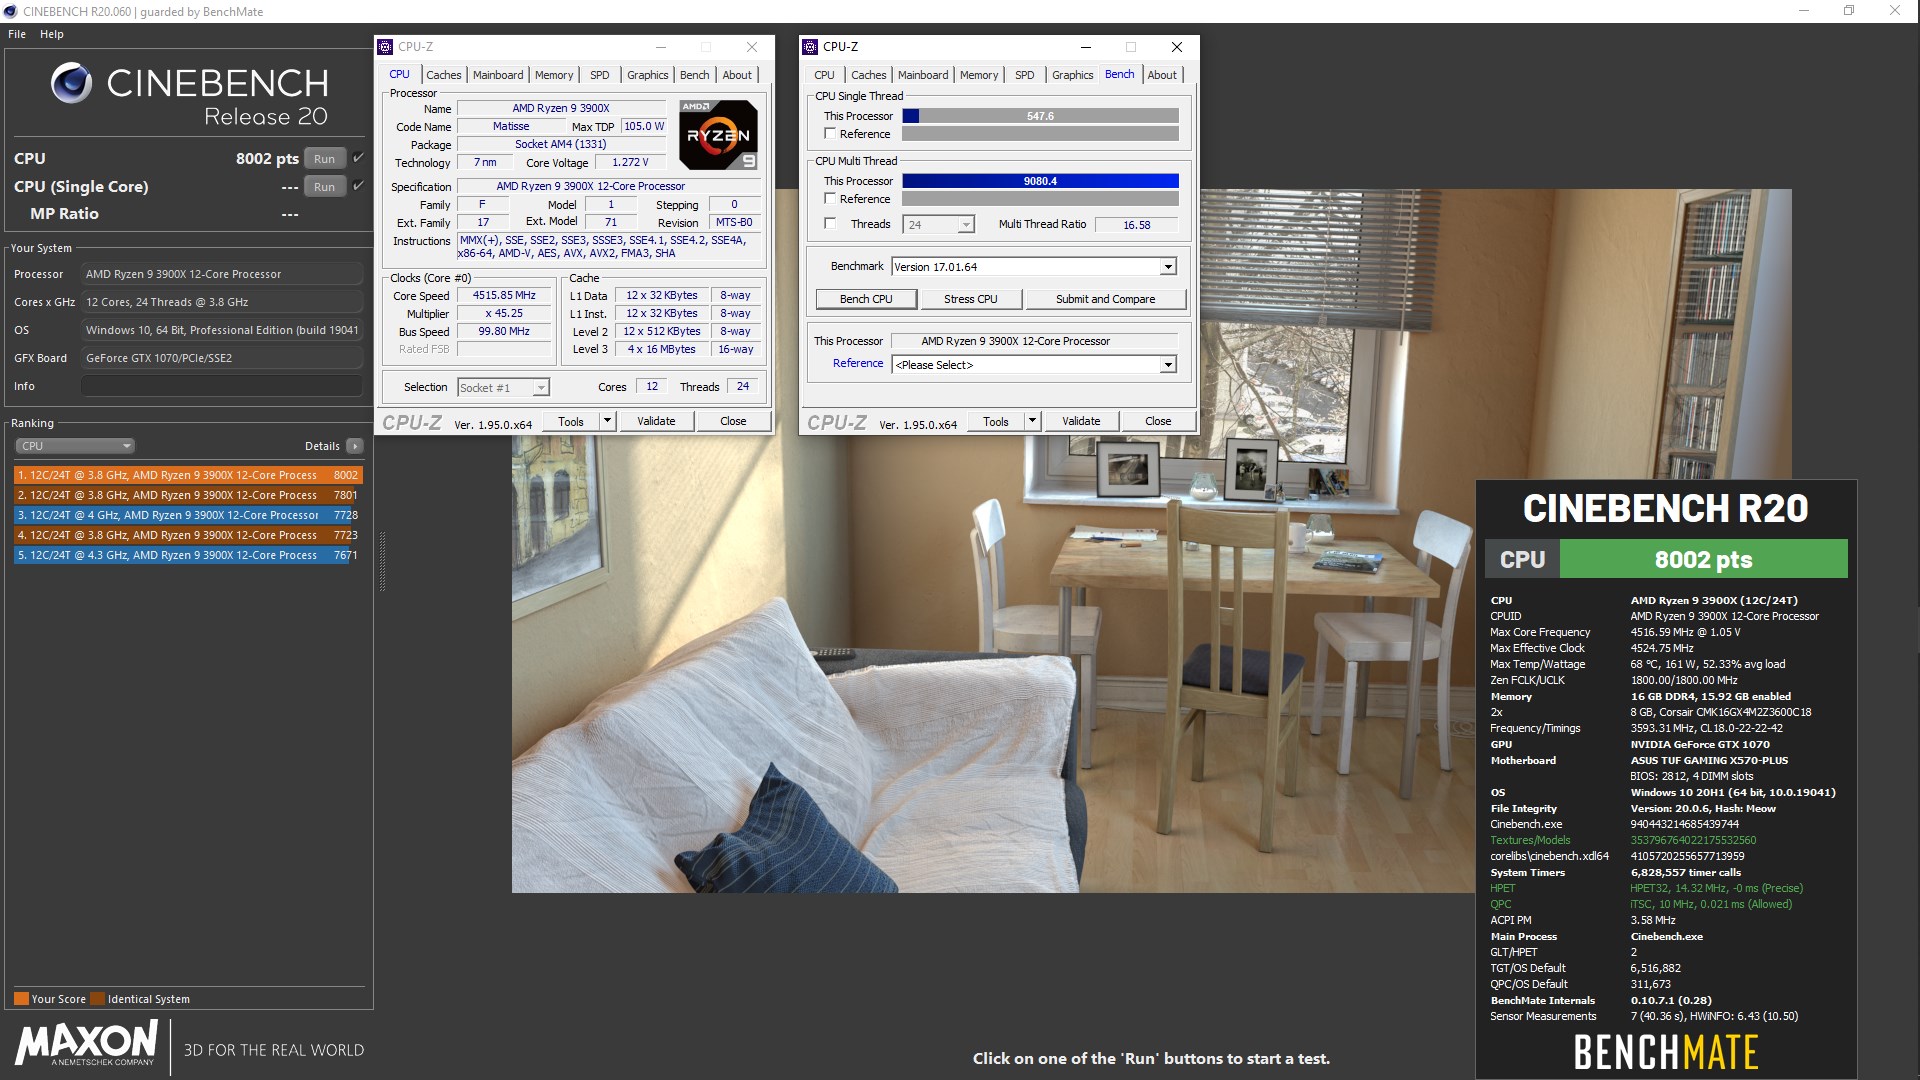The width and height of the screenshot is (1920, 1080).
Task: Click the BenchMate logo
Action: 1666,1052
